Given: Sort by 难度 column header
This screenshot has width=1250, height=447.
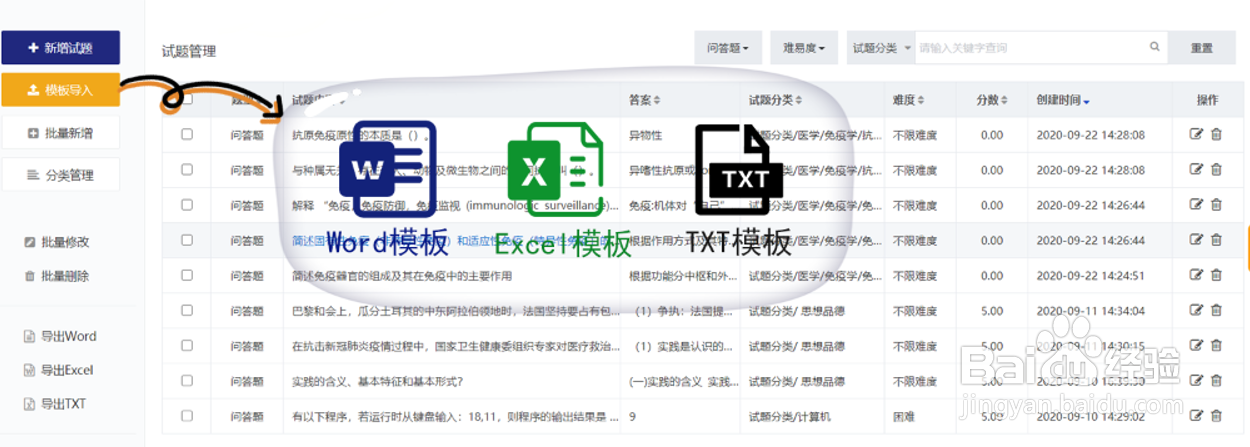Looking at the screenshot, I should (908, 100).
